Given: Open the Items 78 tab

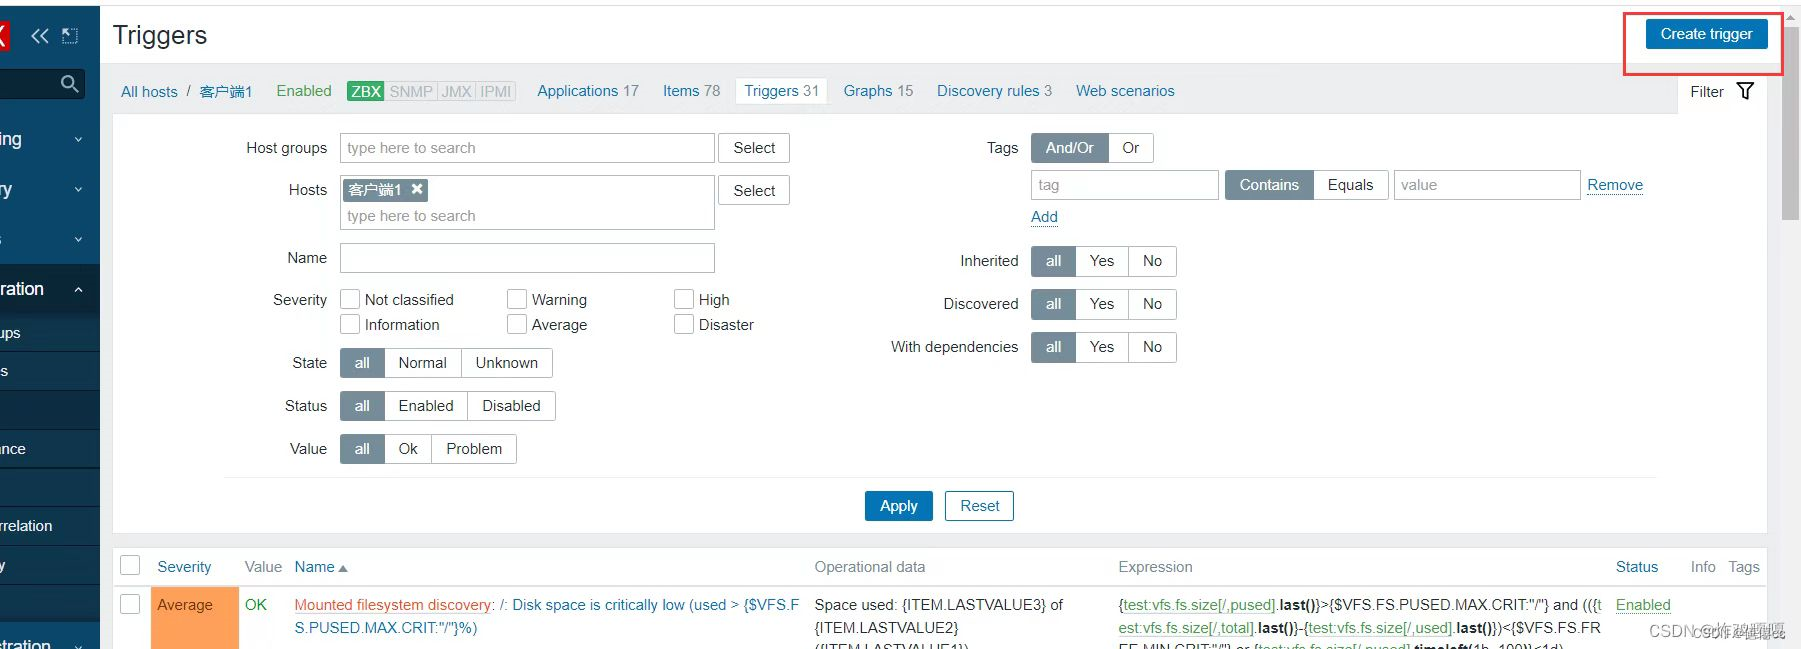Looking at the screenshot, I should pyautogui.click(x=691, y=91).
